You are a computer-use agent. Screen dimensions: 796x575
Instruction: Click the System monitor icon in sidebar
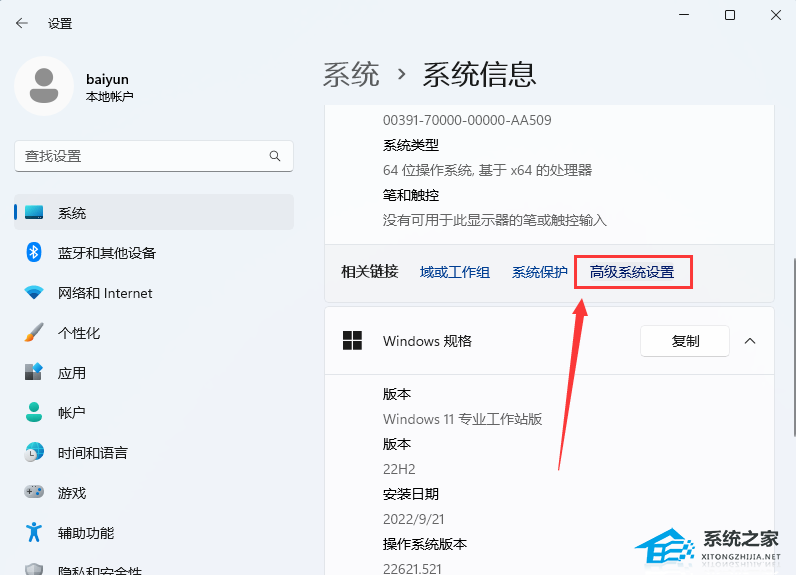[34, 213]
